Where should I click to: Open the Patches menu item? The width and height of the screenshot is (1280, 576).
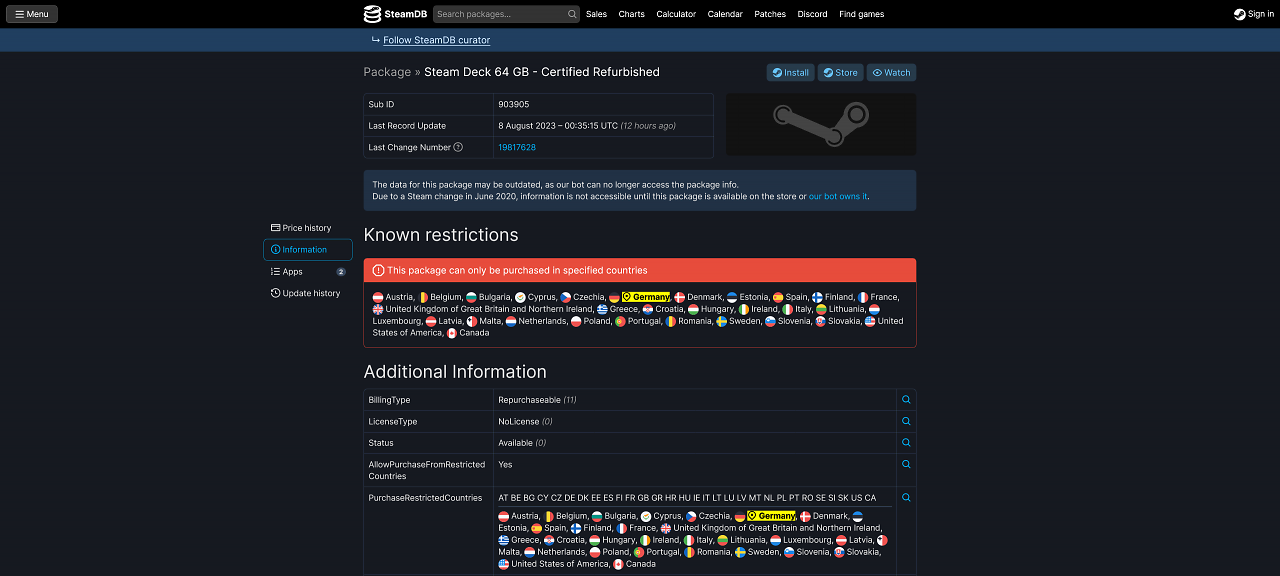(x=770, y=14)
